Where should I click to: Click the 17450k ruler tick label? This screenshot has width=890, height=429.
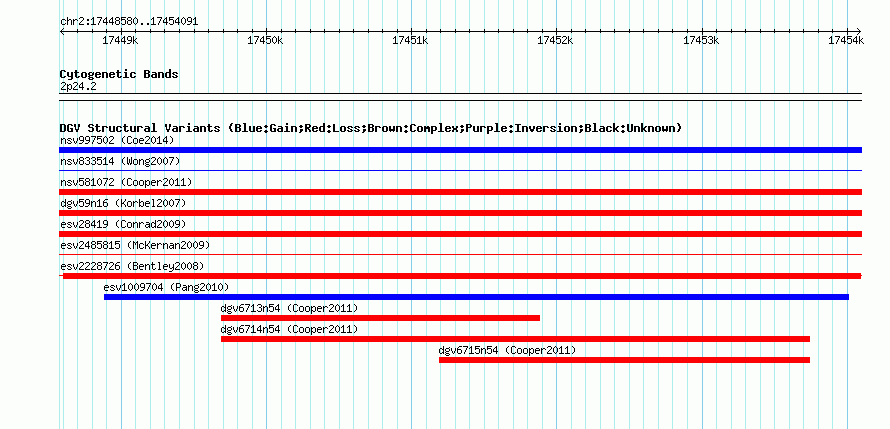coord(265,40)
